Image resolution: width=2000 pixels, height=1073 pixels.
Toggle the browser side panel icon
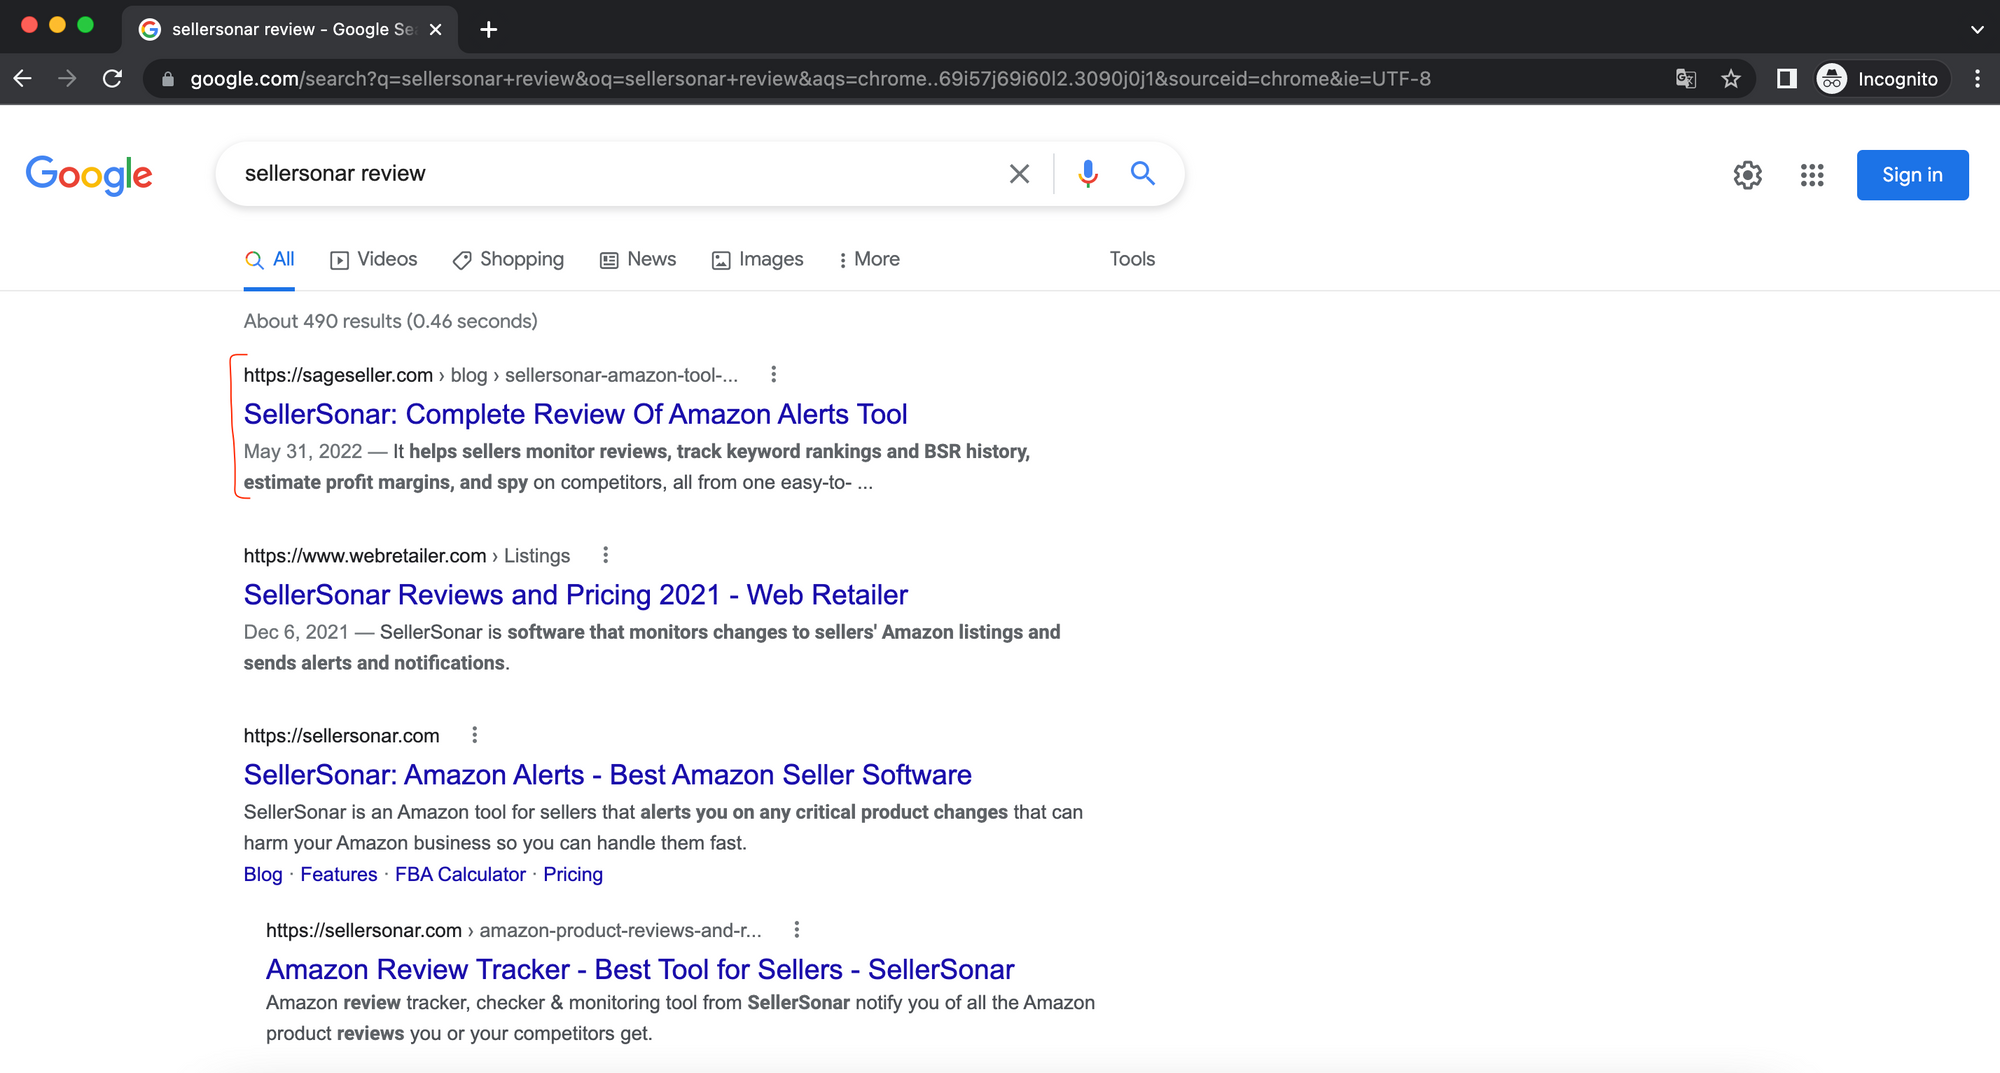click(x=1786, y=79)
